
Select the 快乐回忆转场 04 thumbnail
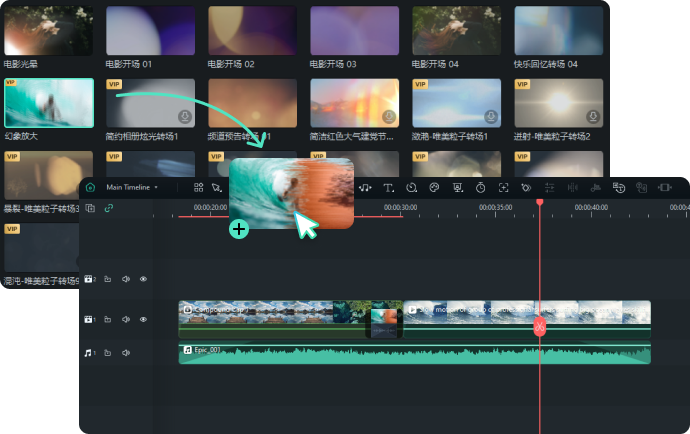(558, 30)
